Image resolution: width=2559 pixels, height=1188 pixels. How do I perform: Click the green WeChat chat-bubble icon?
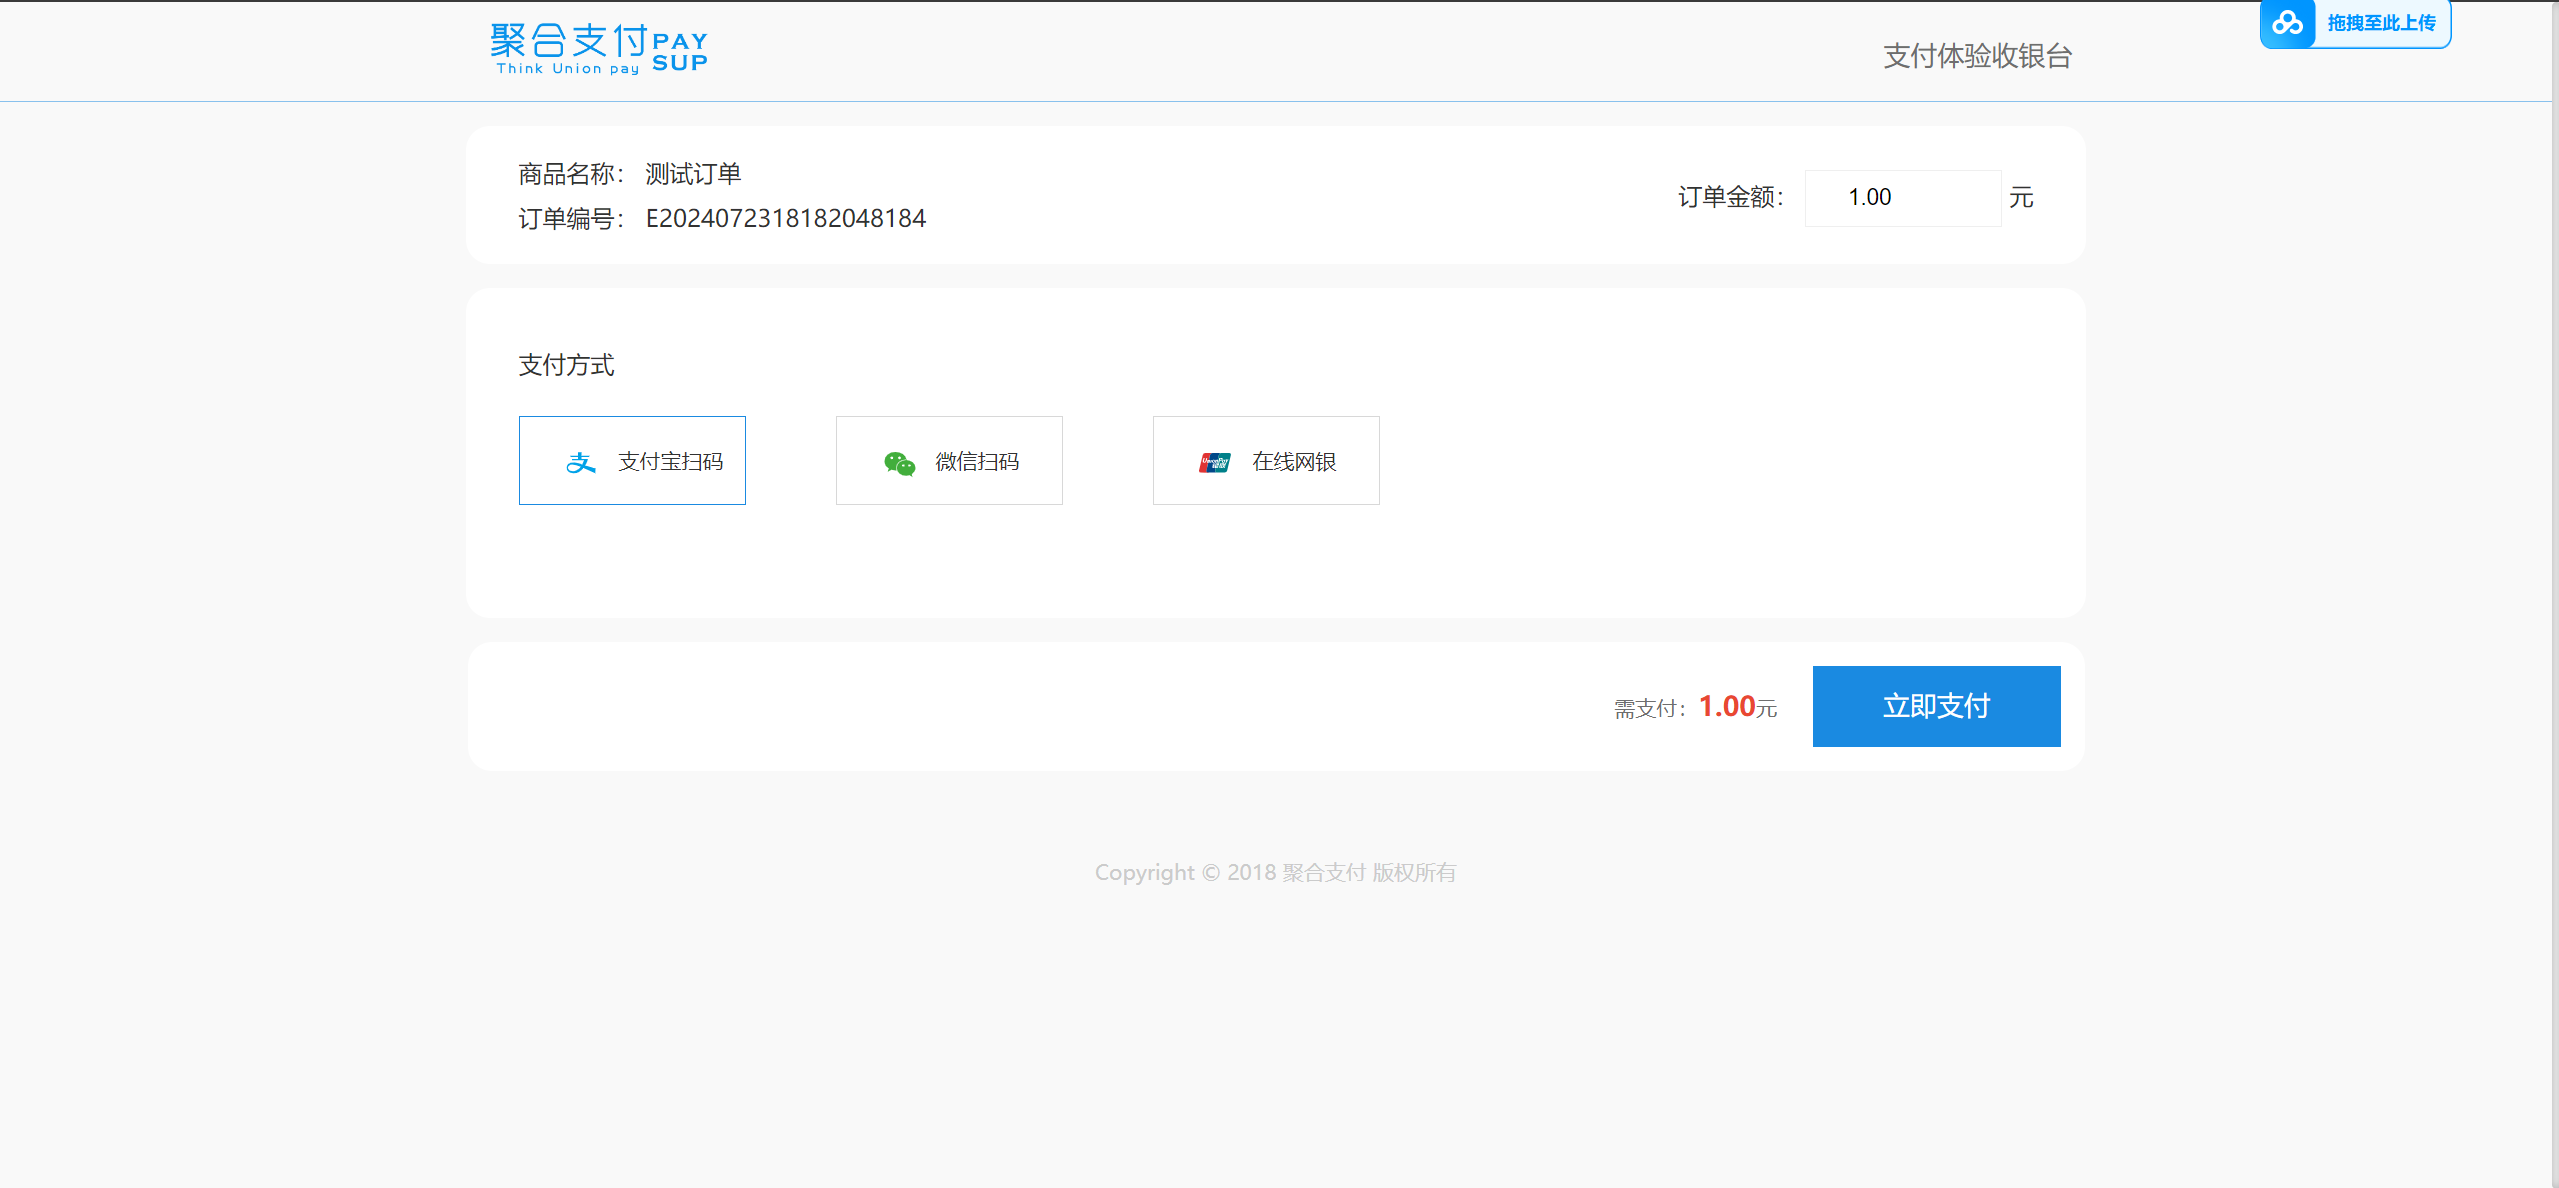tap(899, 463)
